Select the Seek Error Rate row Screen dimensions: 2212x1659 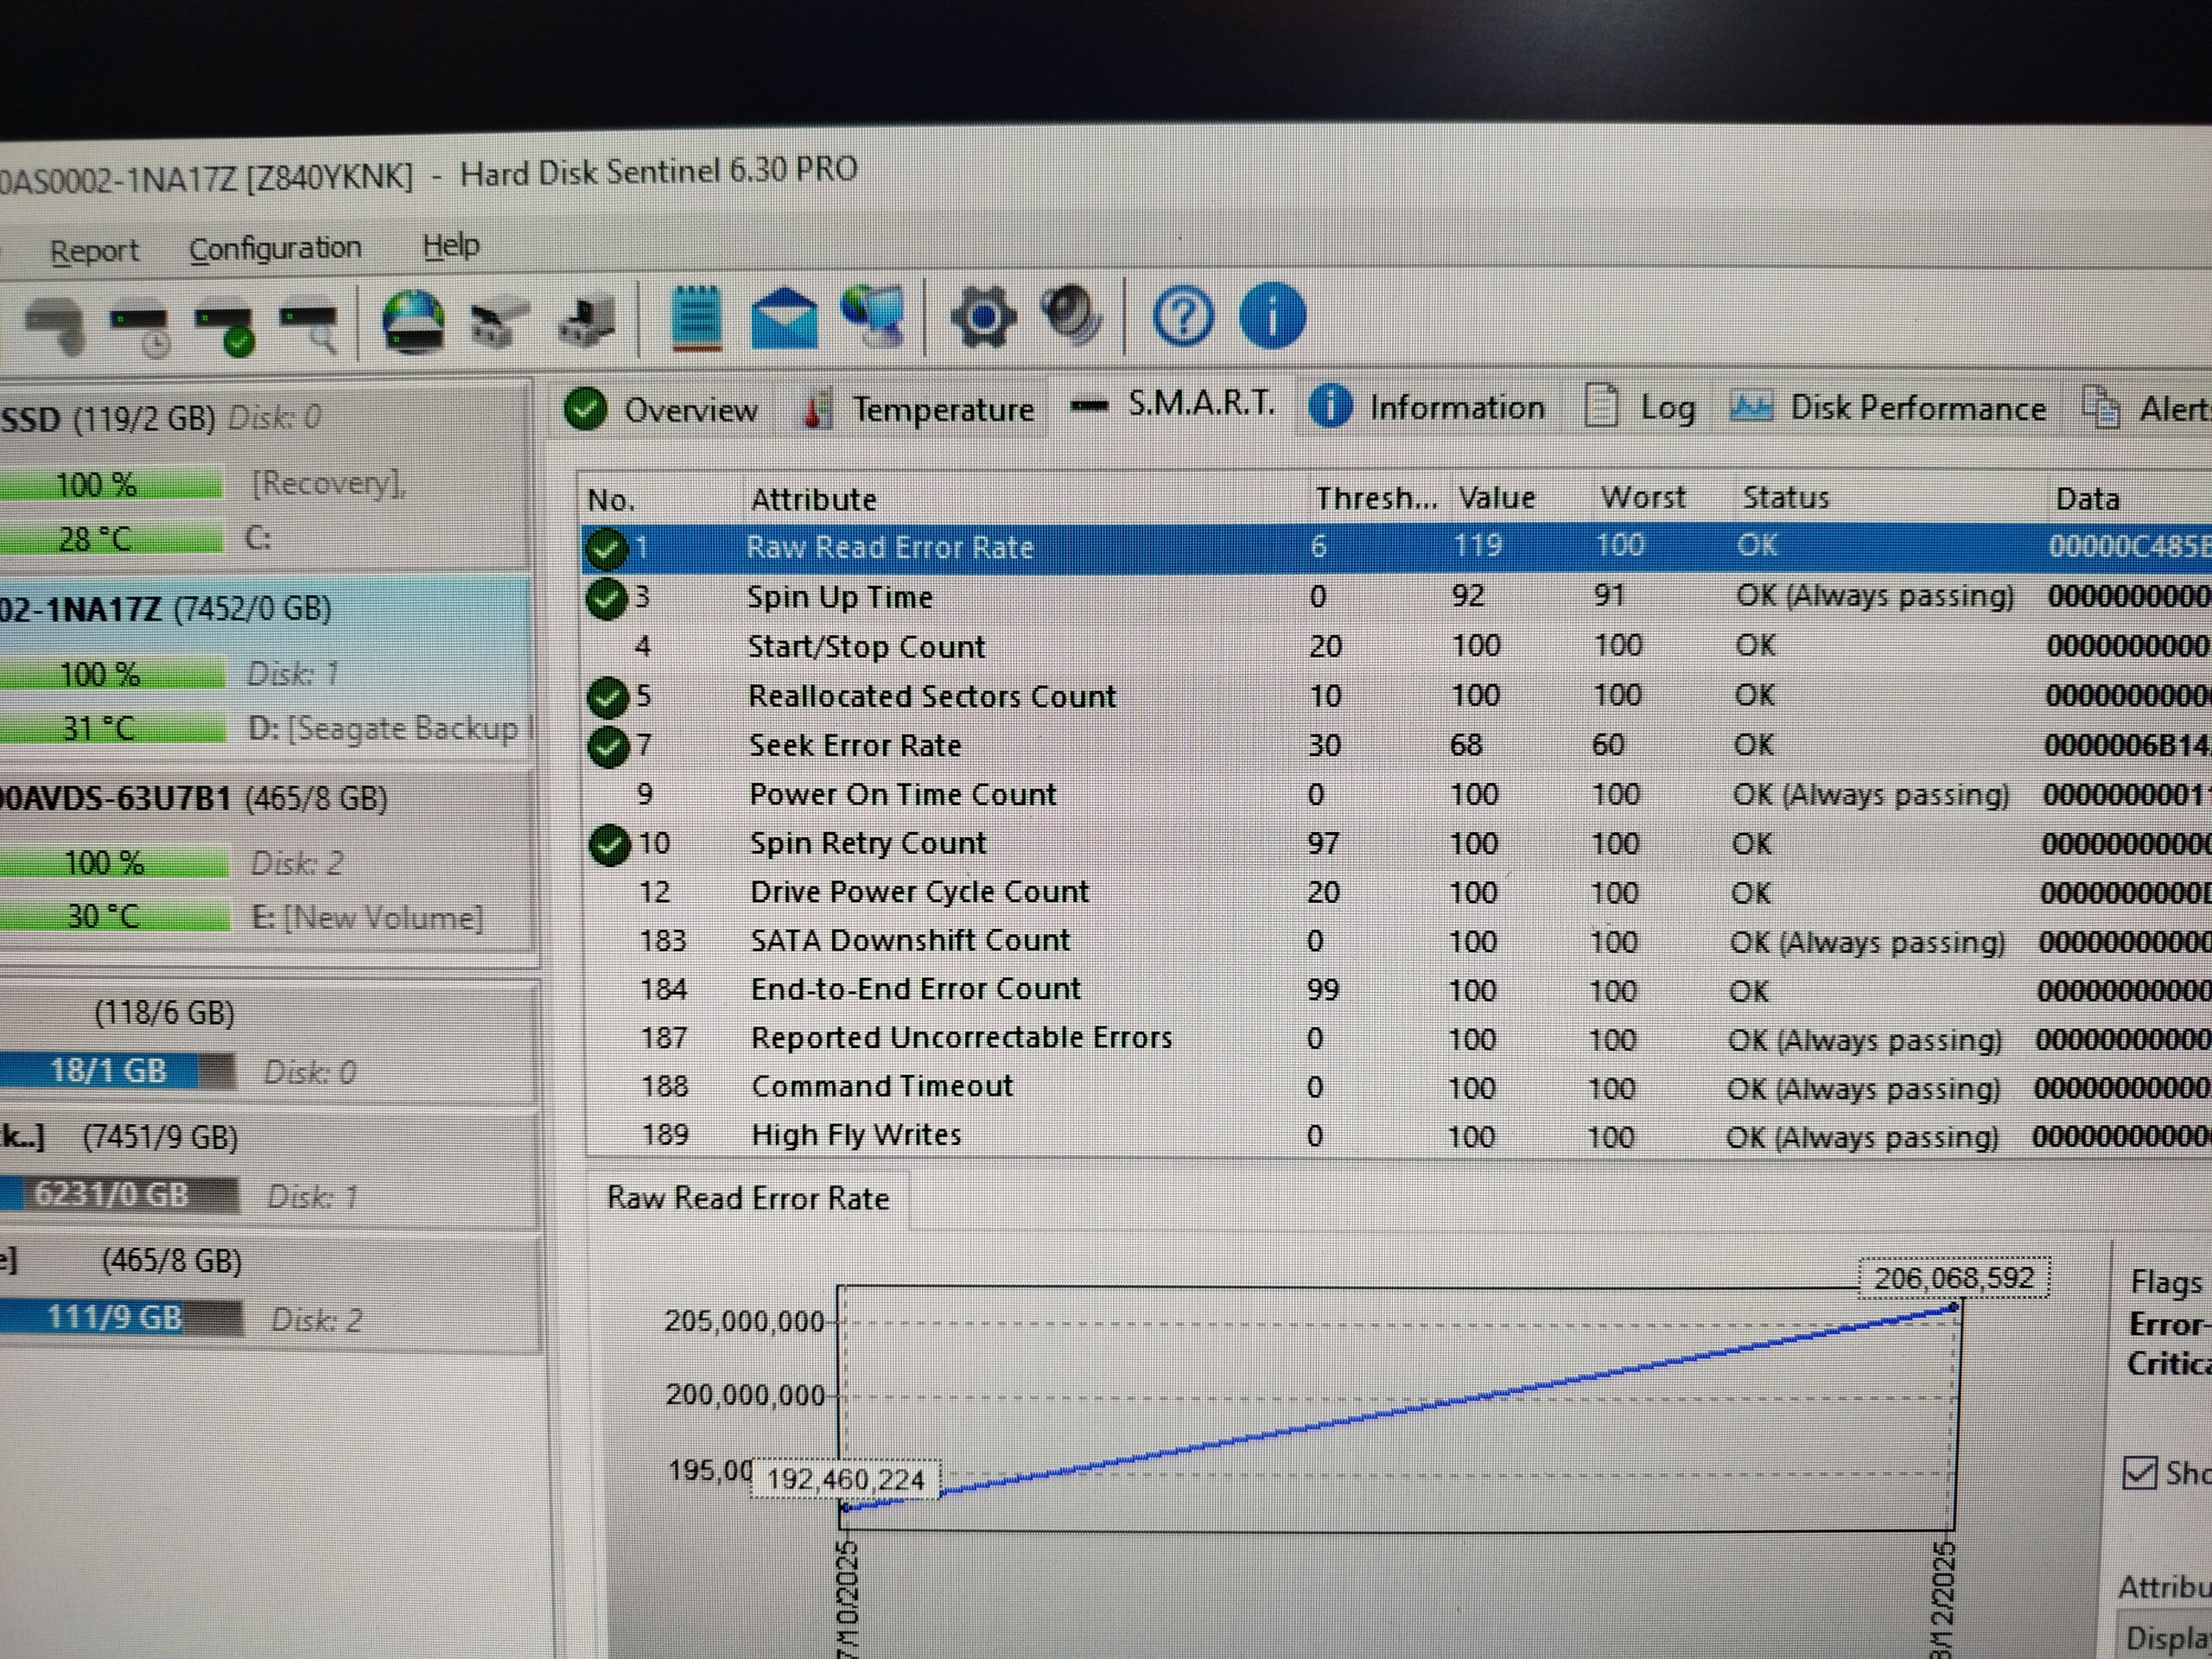point(855,745)
